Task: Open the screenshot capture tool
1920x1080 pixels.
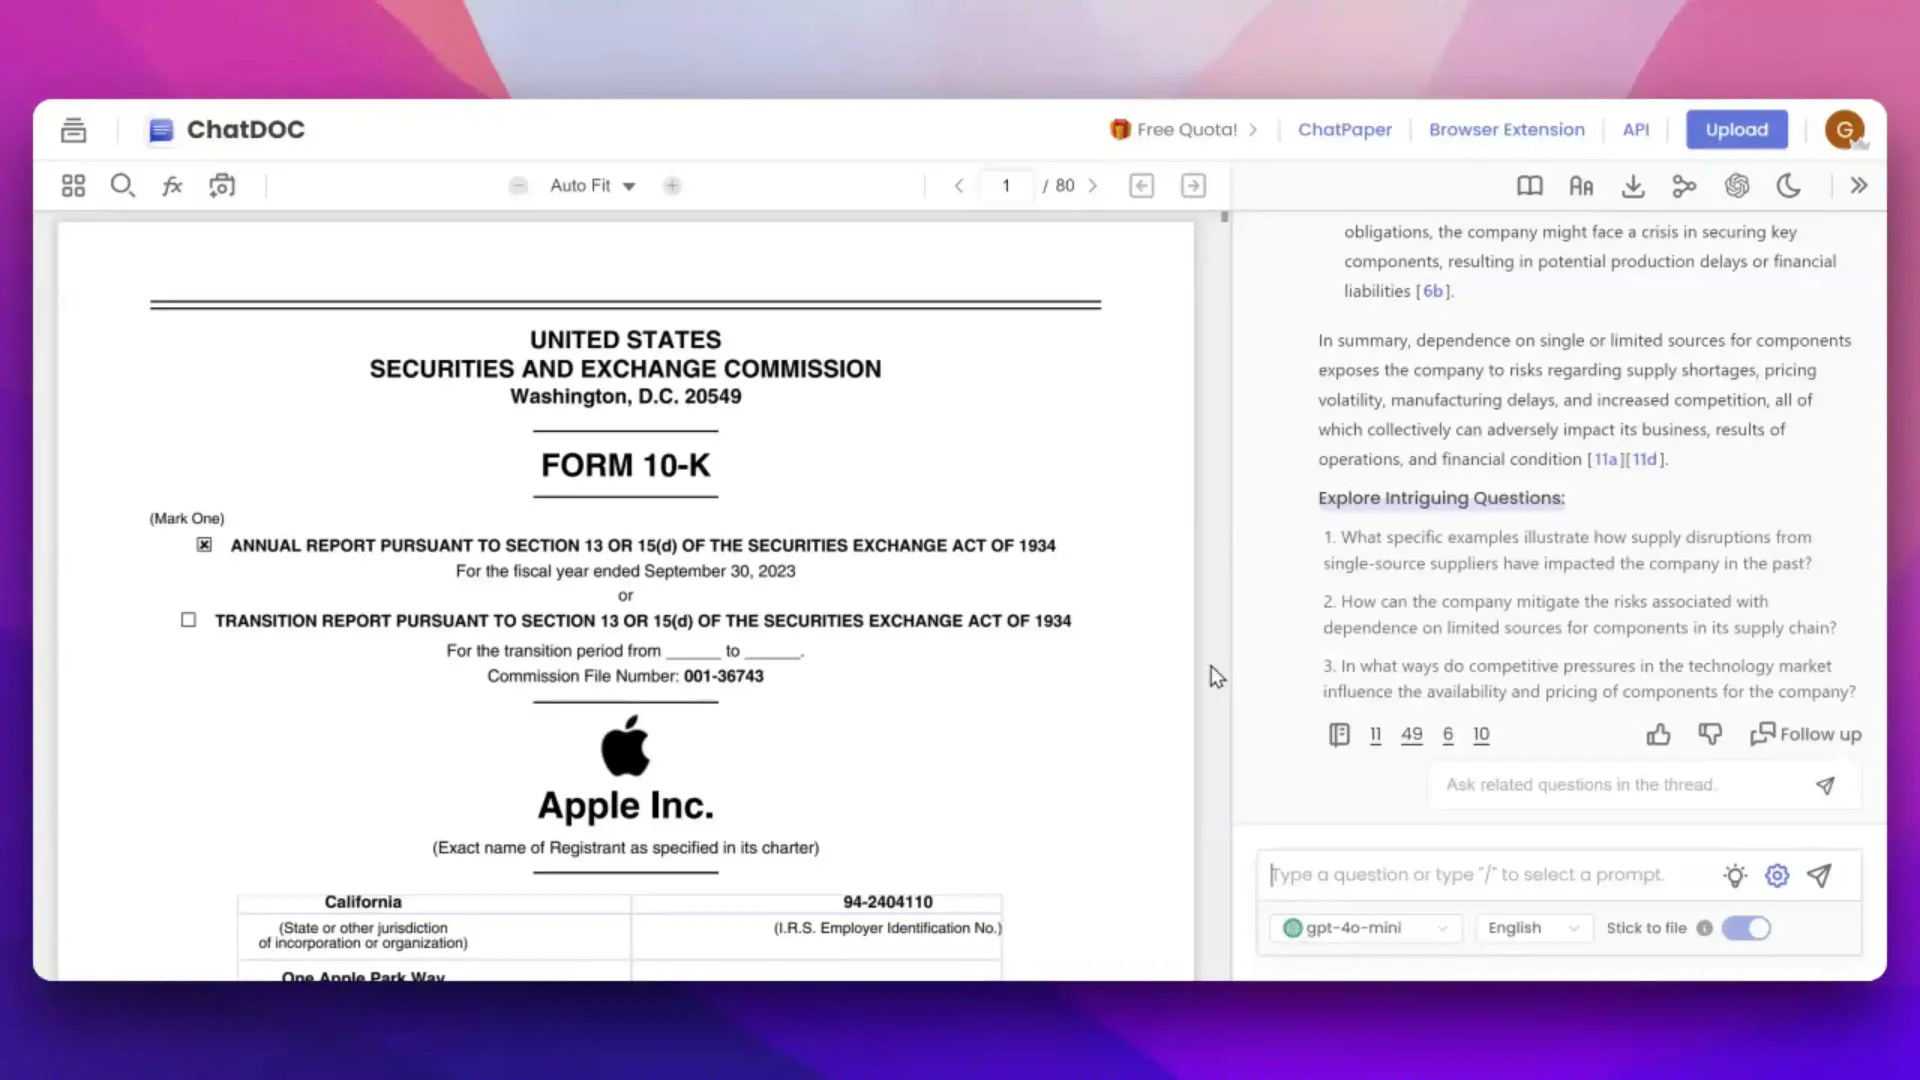Action: click(221, 185)
